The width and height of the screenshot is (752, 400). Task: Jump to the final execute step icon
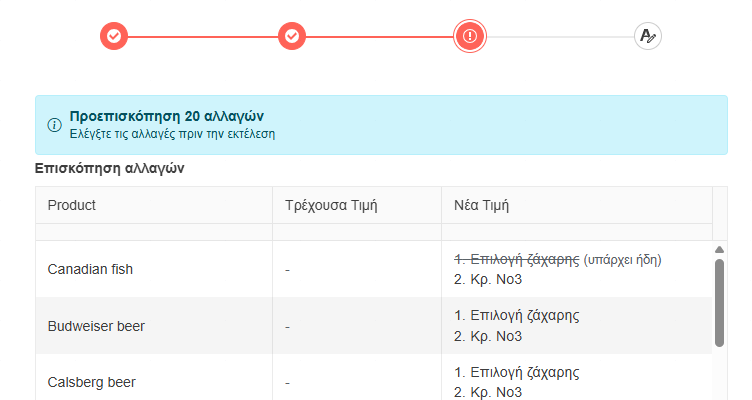click(648, 36)
